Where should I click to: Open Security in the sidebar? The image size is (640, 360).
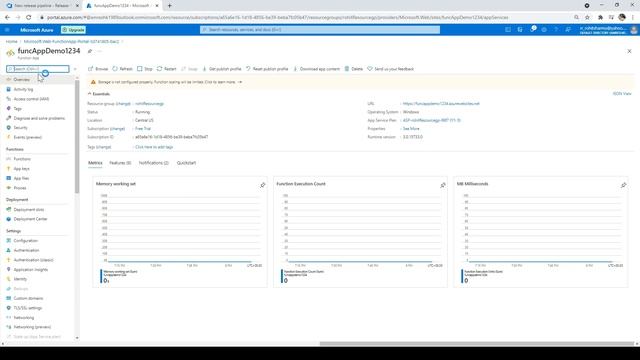[20, 128]
